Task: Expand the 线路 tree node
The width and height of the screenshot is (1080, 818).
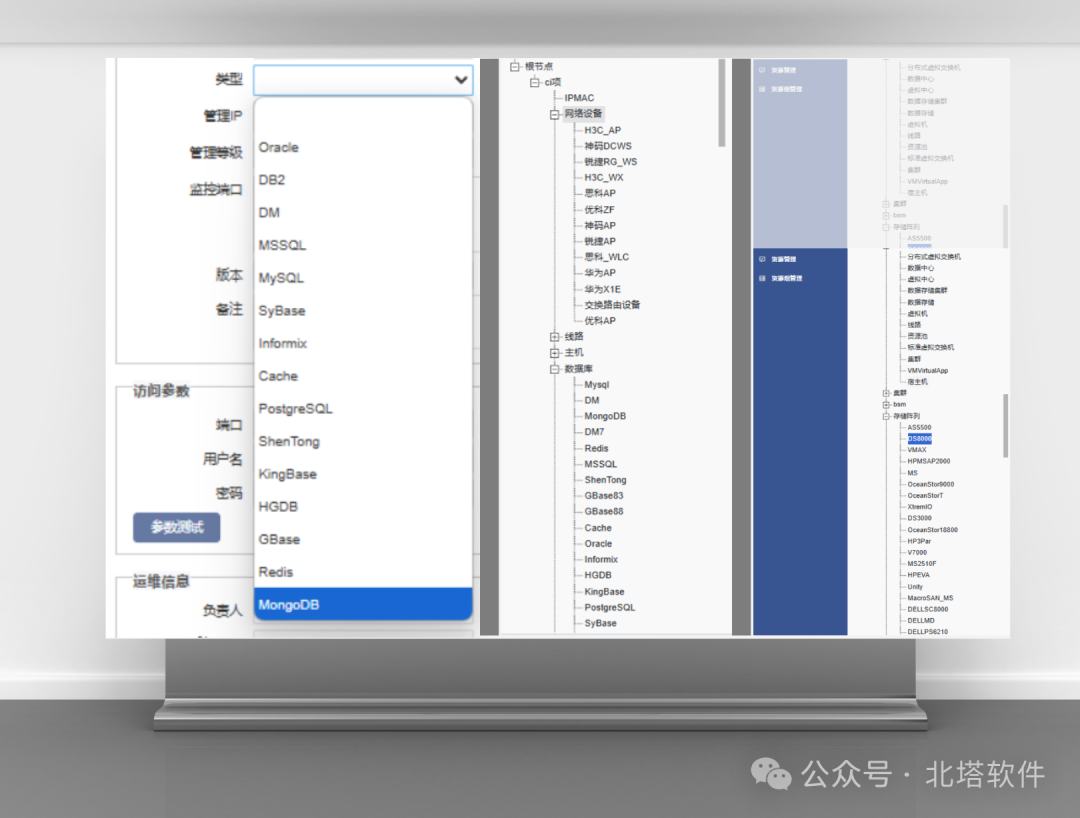Action: pos(554,337)
